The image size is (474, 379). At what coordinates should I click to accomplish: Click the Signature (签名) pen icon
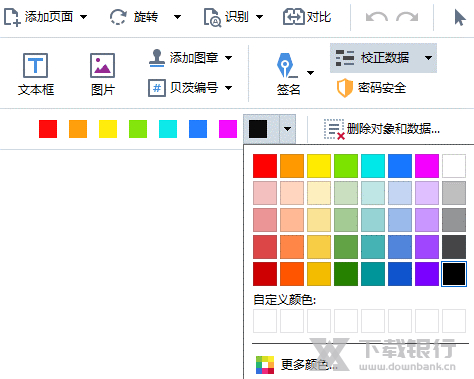[286, 65]
